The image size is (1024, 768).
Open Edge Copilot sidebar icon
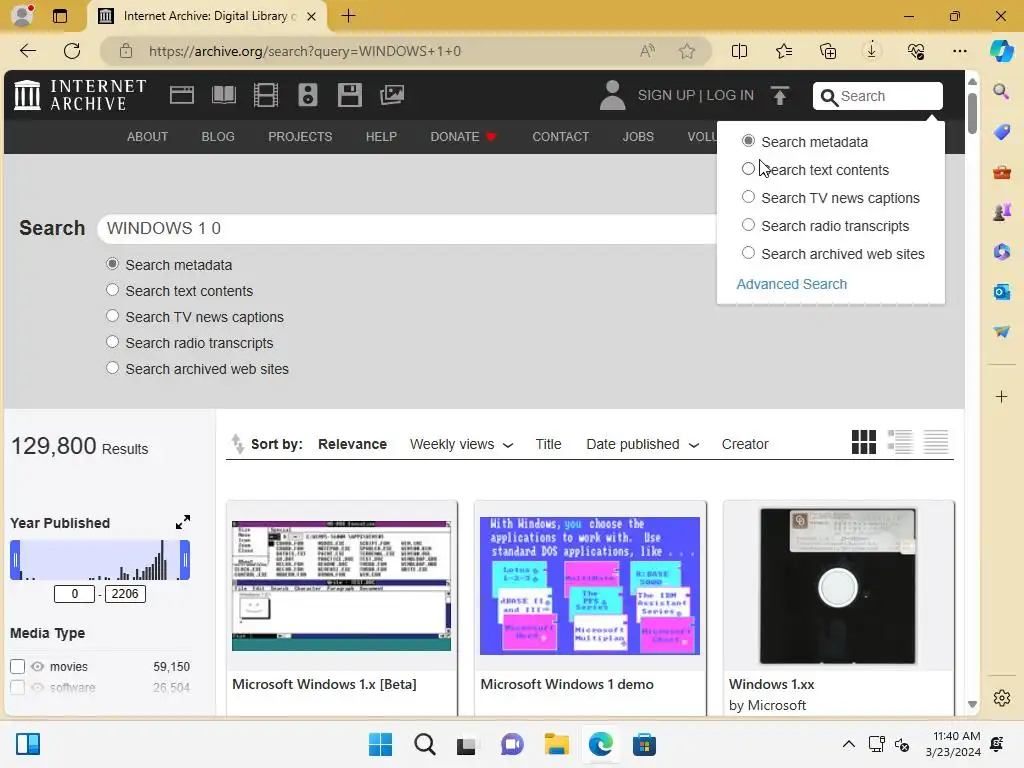tap(1001, 51)
